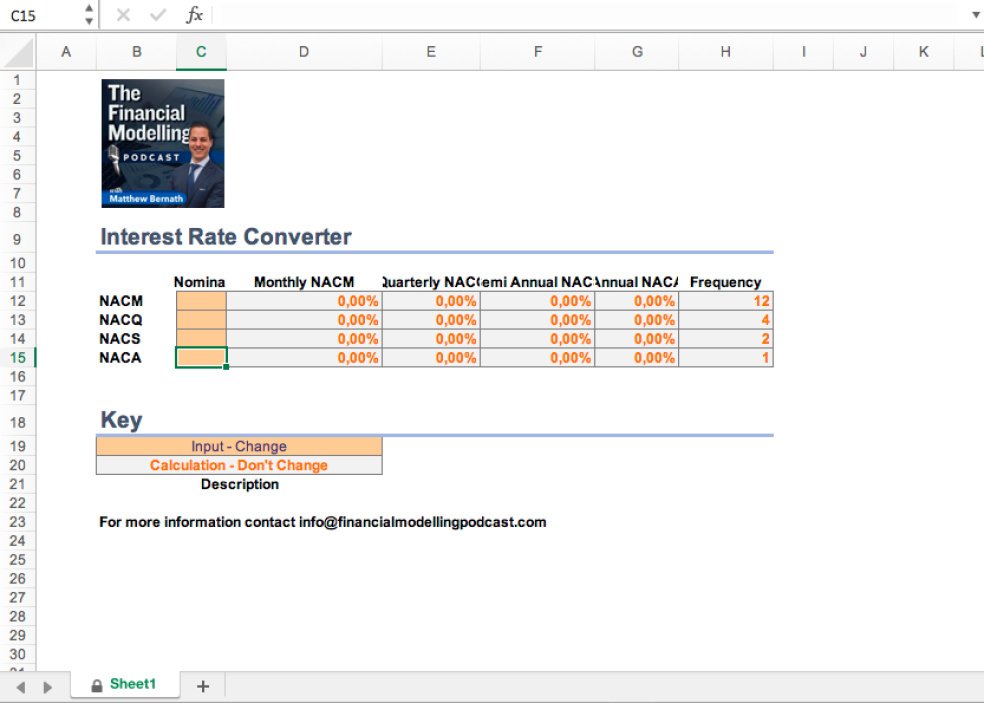
Task: Click the Financial Modelling Podcast logo image
Action: pyautogui.click(x=162, y=141)
